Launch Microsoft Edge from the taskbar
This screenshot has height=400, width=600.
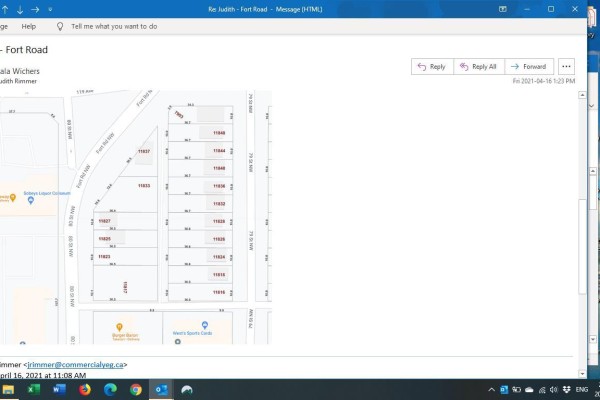110,390
